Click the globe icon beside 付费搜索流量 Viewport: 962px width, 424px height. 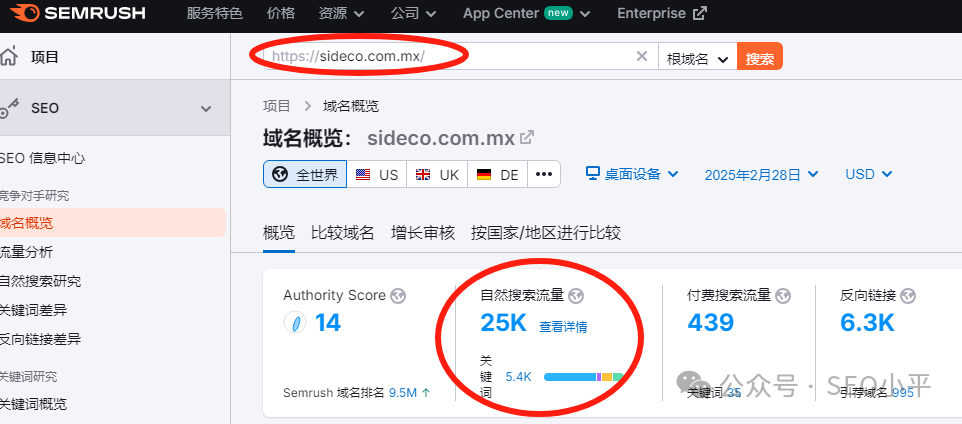click(783, 296)
